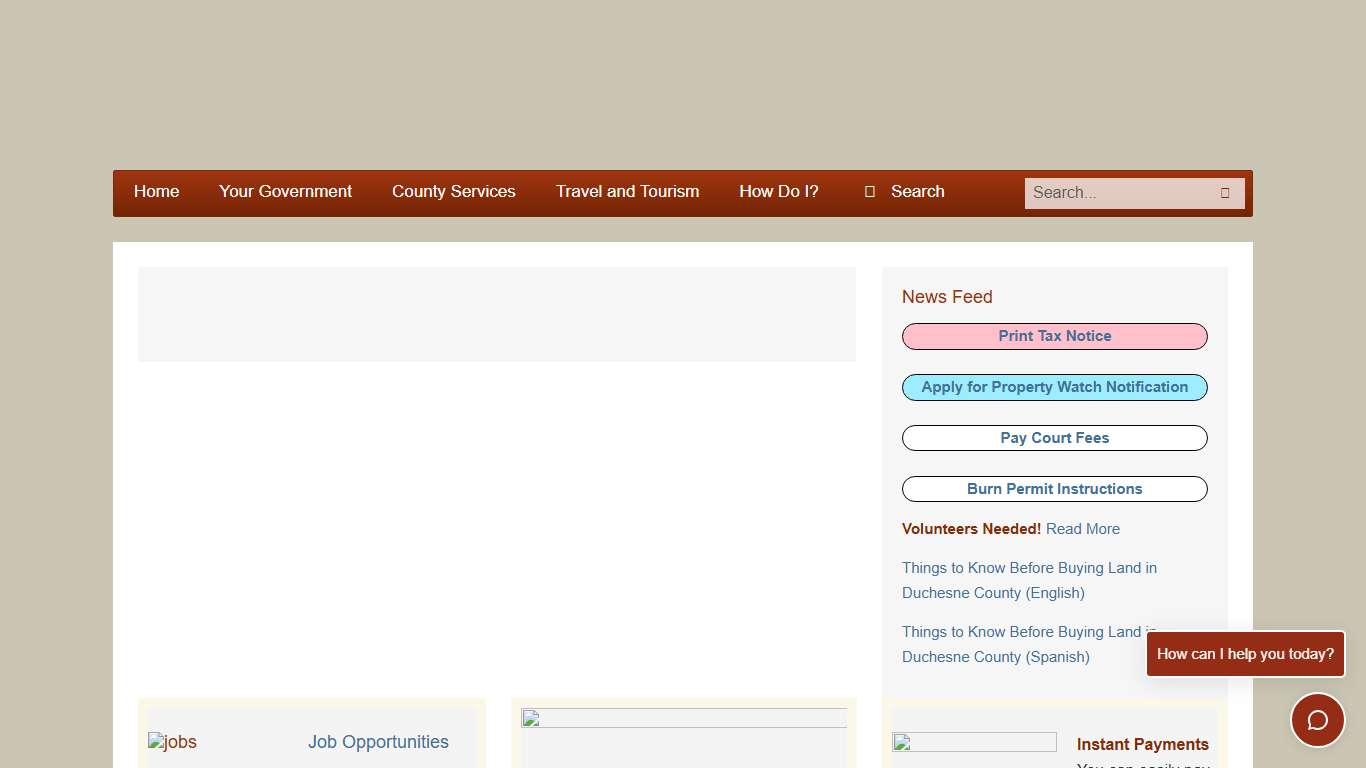Expand the Travel and Tourism menu
This screenshot has width=1366, height=768.
[627, 192]
